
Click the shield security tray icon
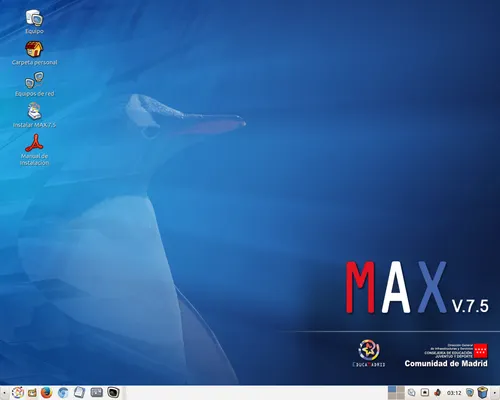470,393
